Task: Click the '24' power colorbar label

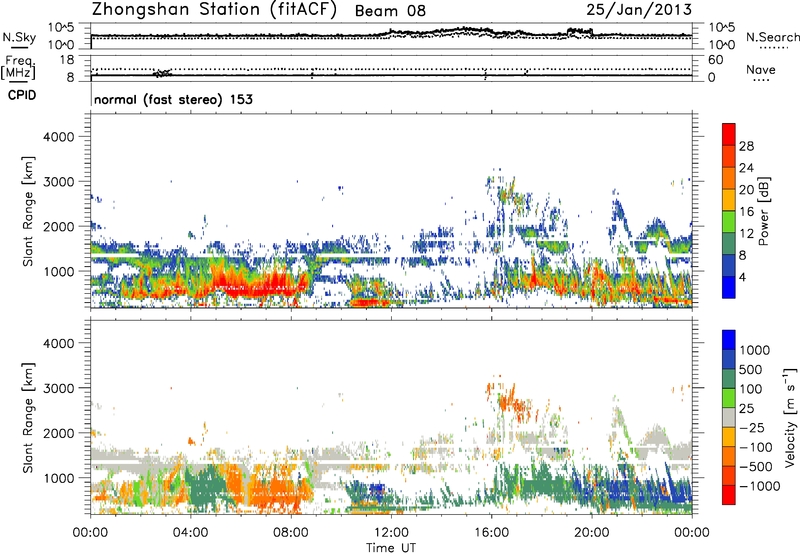Action: coord(746,168)
